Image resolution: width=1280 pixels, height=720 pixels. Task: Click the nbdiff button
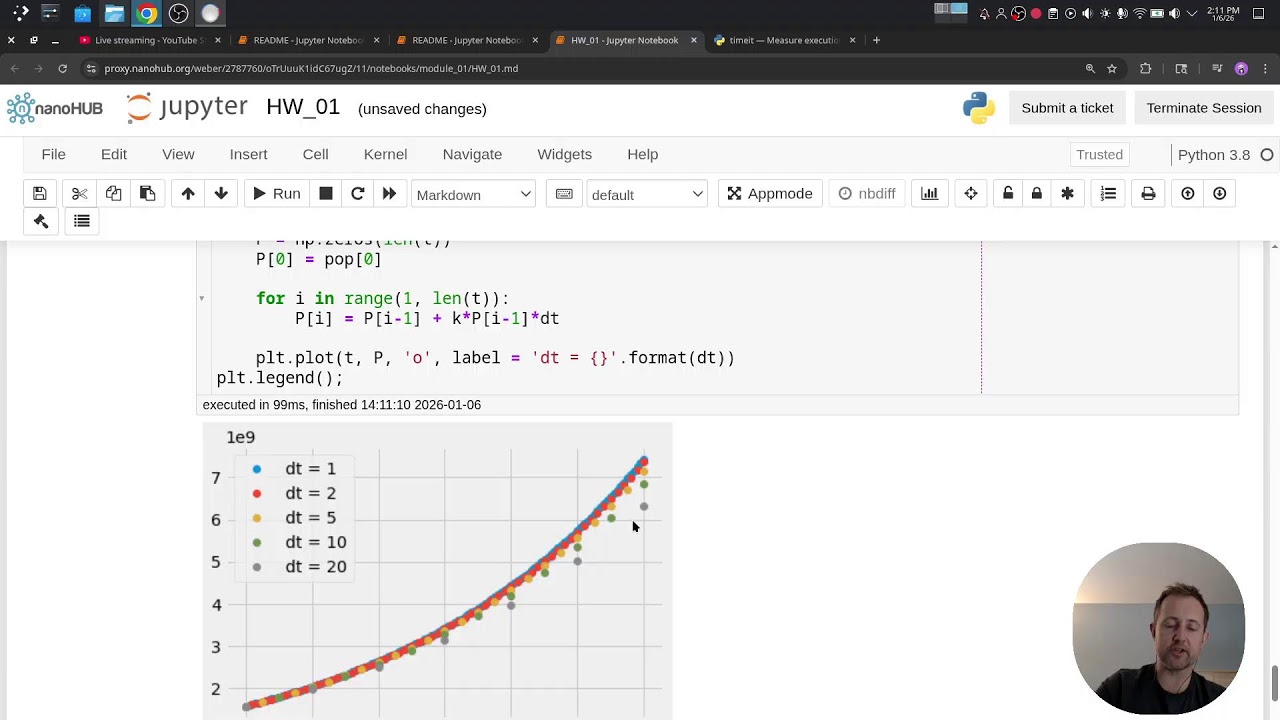coord(867,194)
